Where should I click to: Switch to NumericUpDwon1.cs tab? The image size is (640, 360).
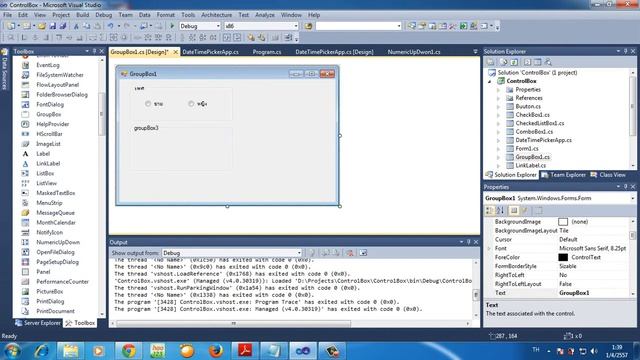[x=414, y=52]
